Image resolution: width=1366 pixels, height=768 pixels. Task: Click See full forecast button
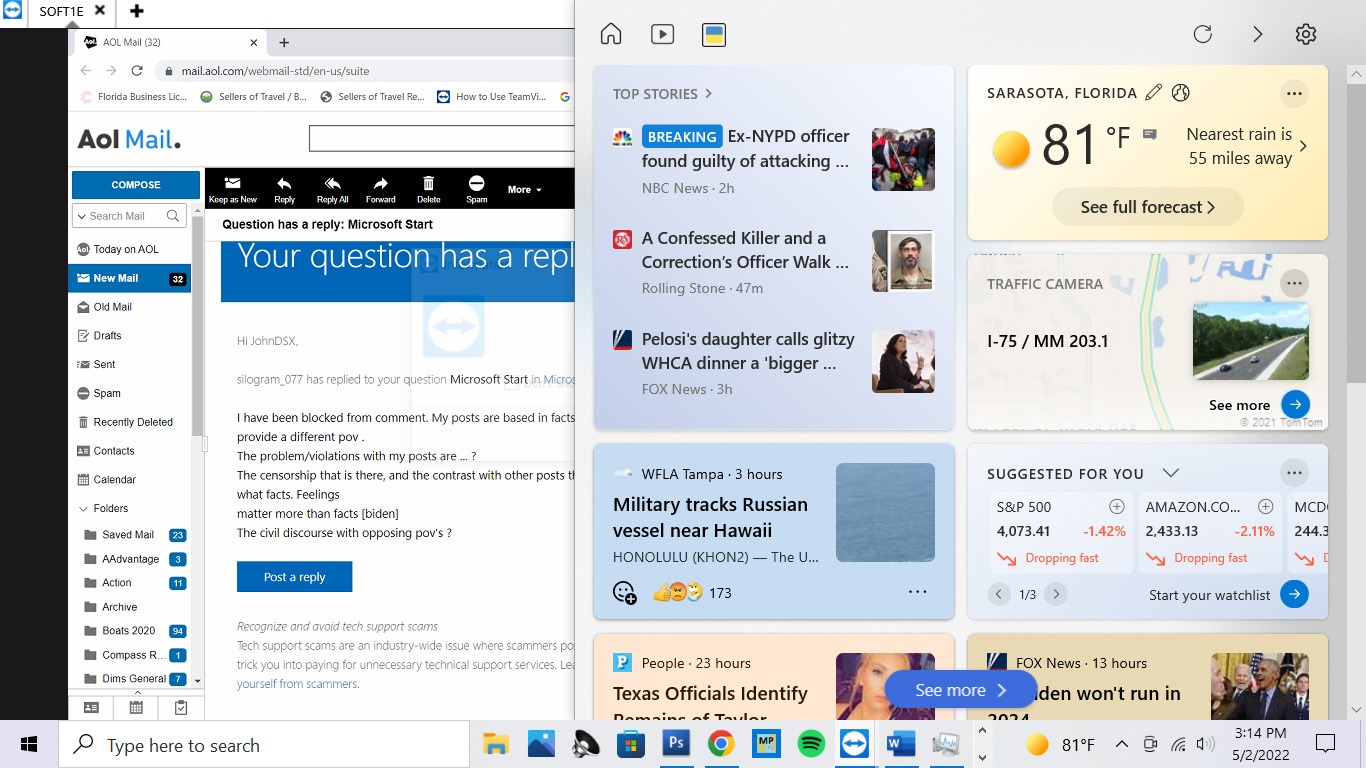tap(1148, 207)
